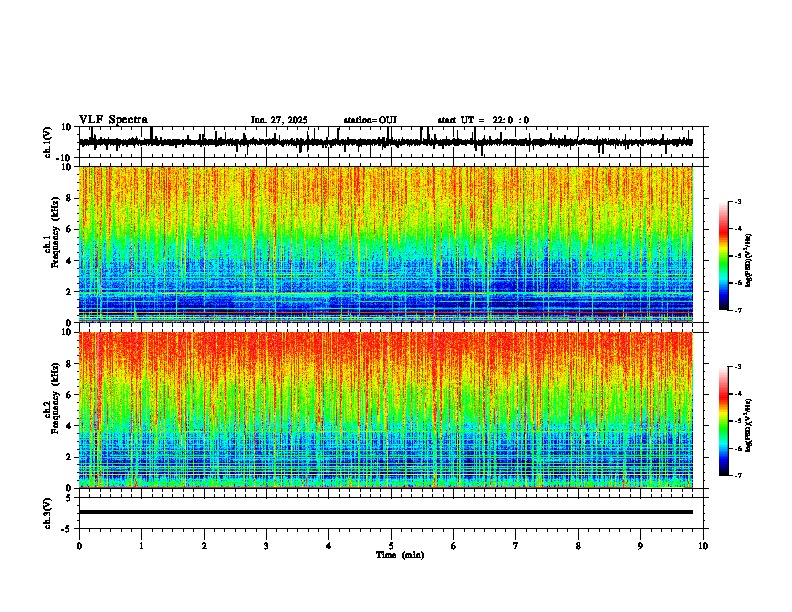Click time axis tick label "3"
The height and width of the screenshot is (612, 792).
click(266, 546)
